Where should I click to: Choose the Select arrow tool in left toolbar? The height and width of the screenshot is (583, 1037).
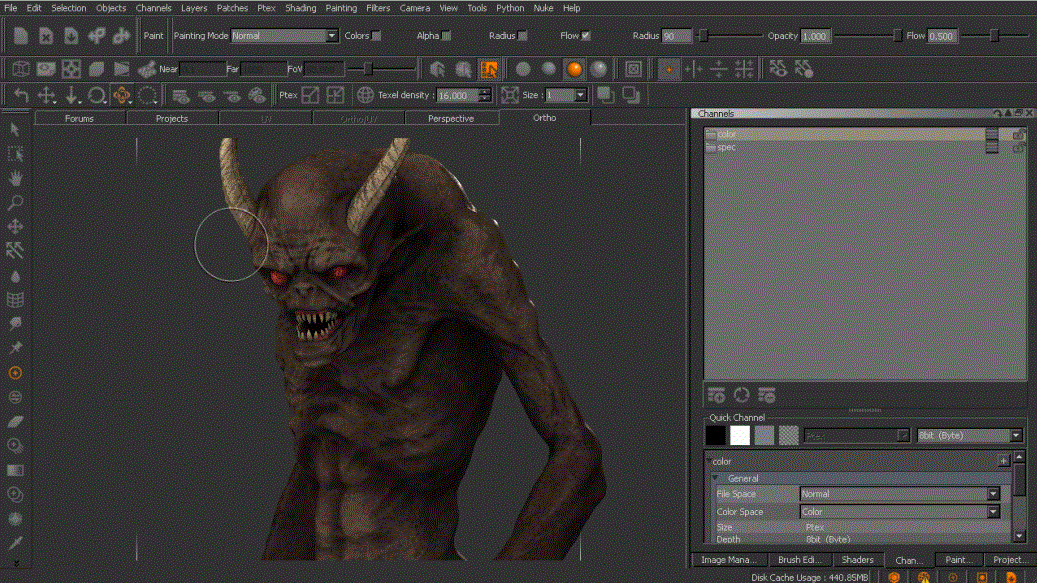pyautogui.click(x=15, y=130)
